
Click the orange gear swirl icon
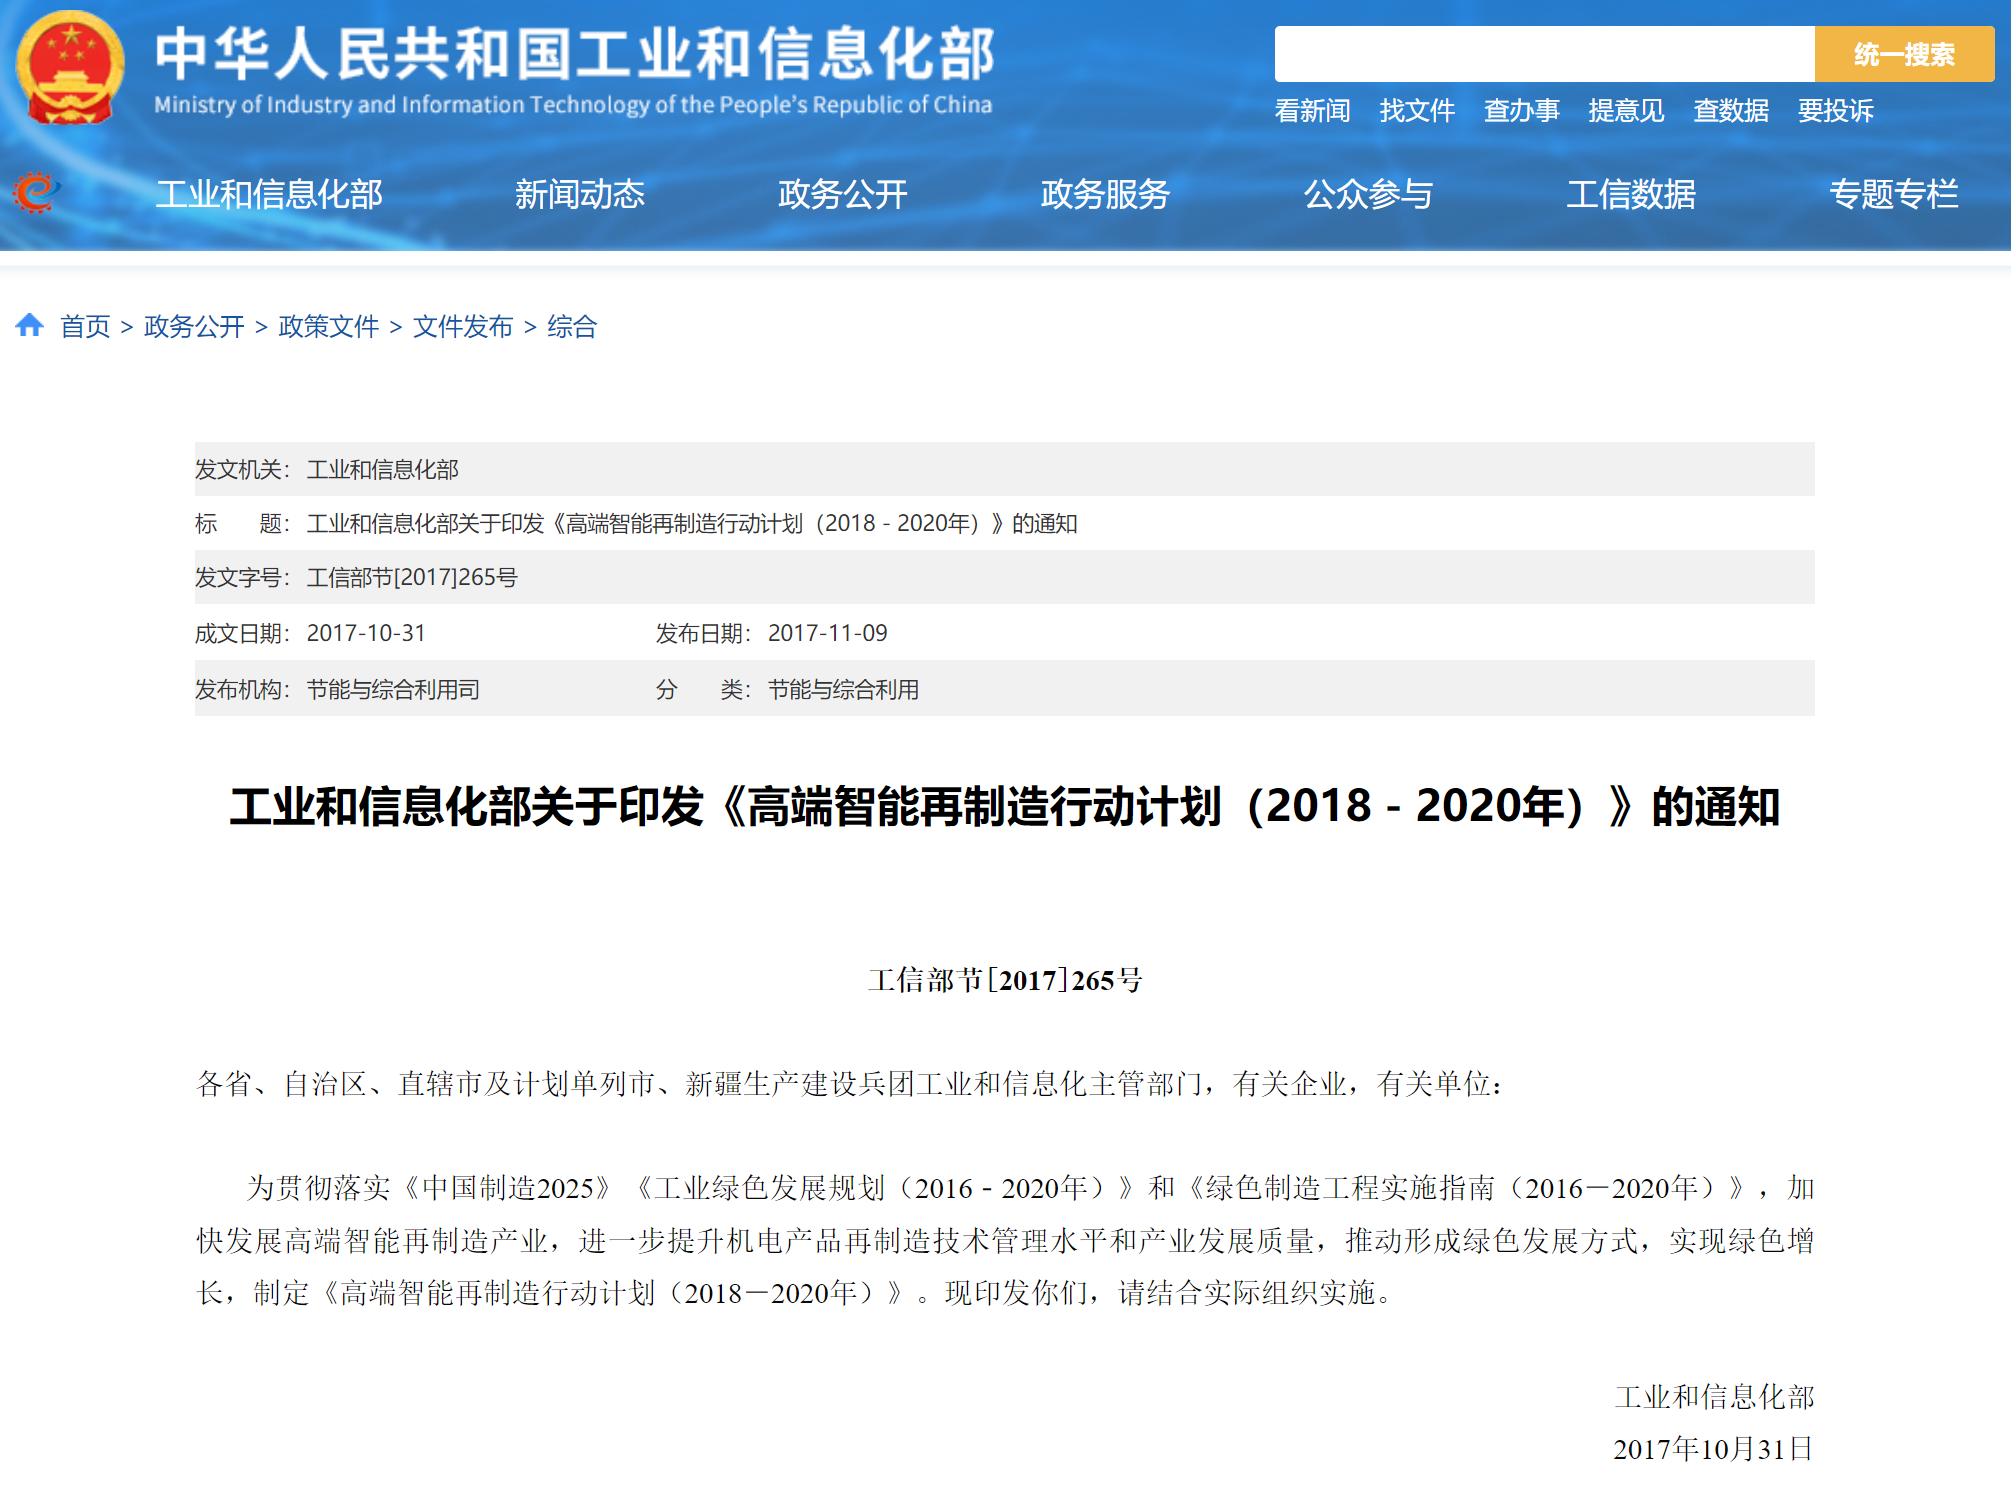[x=36, y=192]
